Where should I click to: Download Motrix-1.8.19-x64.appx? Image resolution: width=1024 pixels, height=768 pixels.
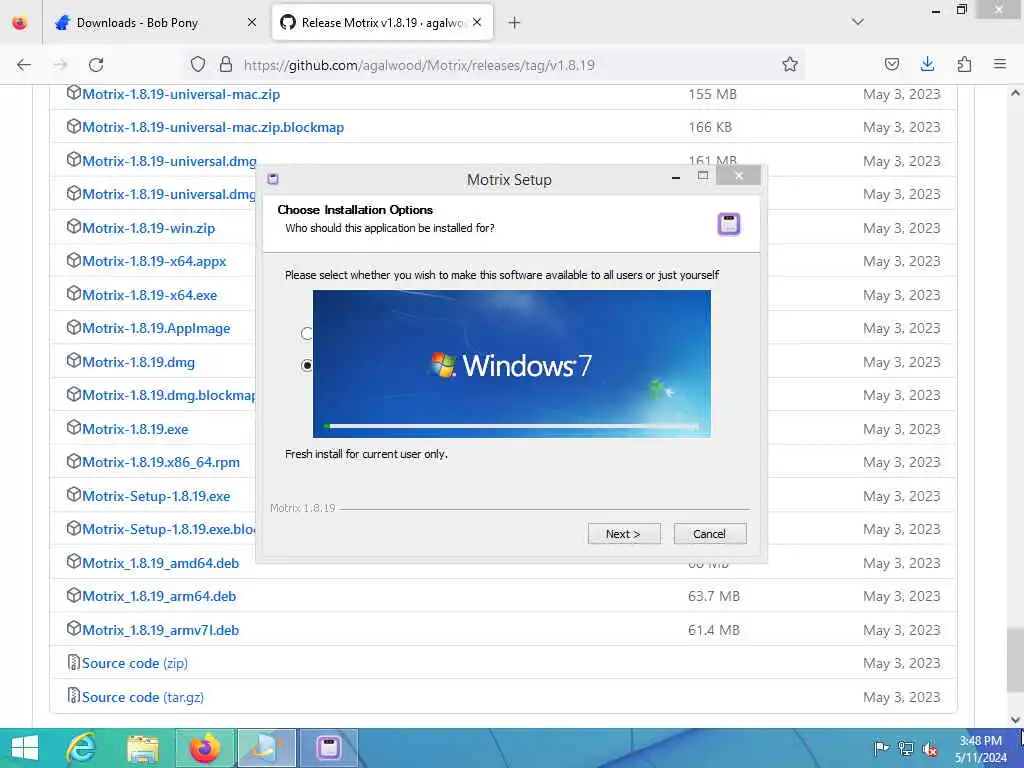154,261
